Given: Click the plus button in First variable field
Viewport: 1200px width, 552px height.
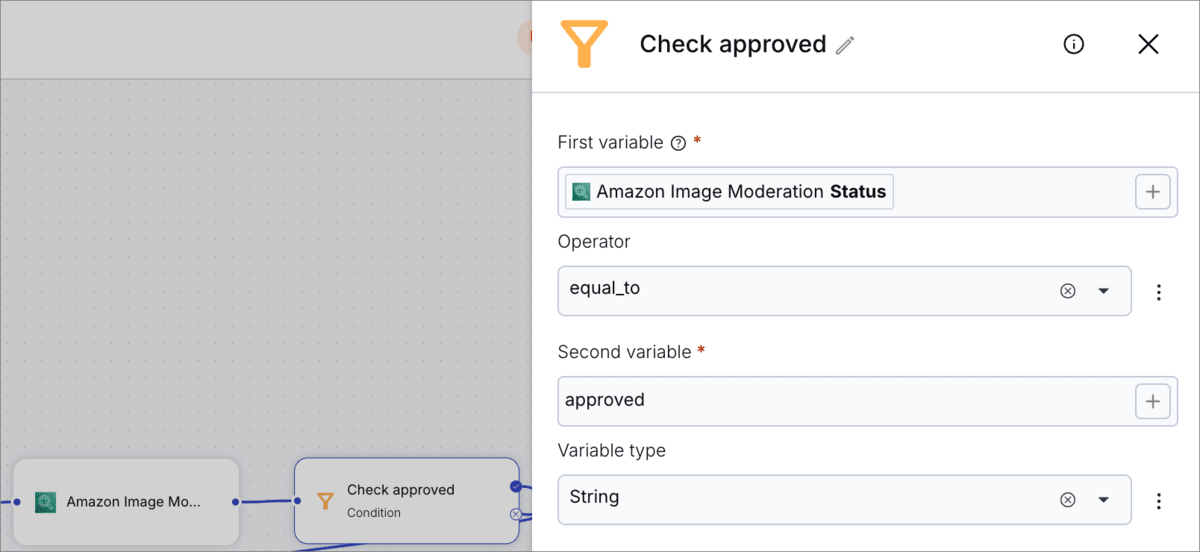Looking at the screenshot, I should click(x=1152, y=192).
